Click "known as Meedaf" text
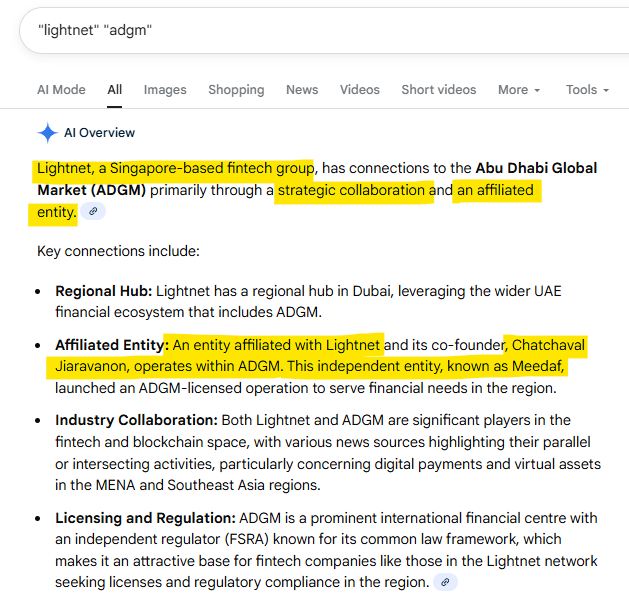The width and height of the screenshot is (629, 601). [x=505, y=366]
